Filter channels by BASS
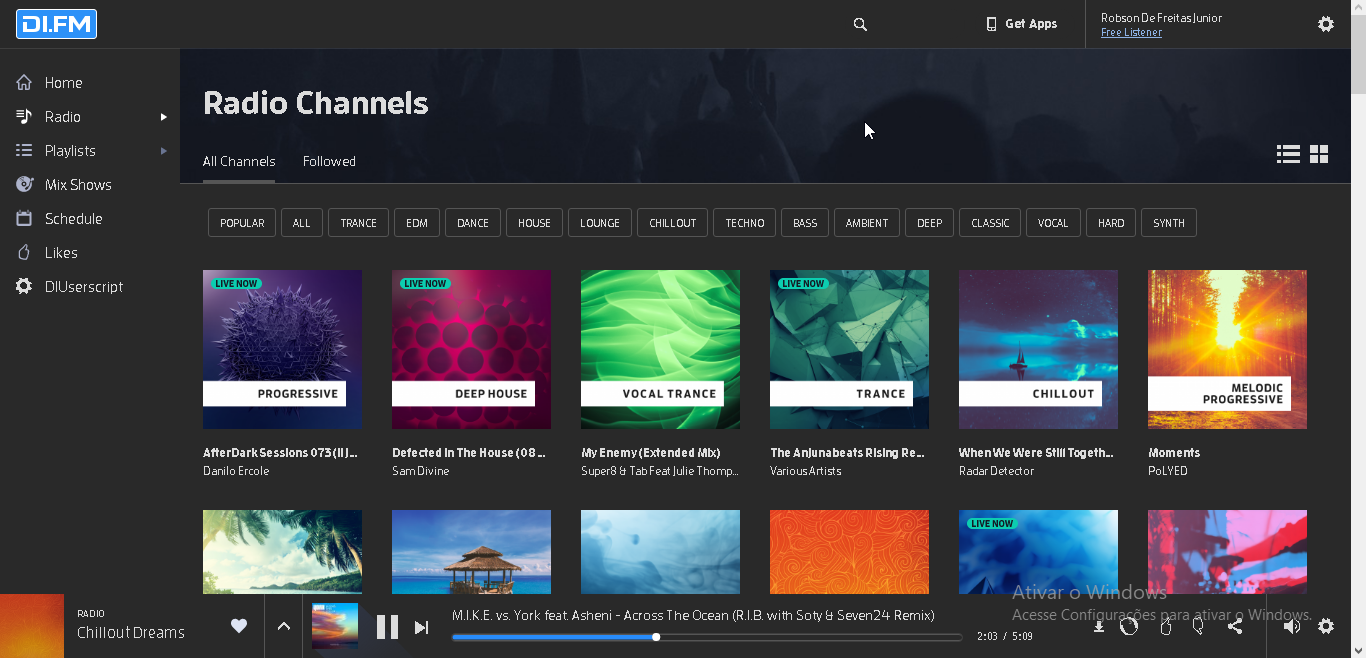This screenshot has height=658, width=1366. point(805,223)
